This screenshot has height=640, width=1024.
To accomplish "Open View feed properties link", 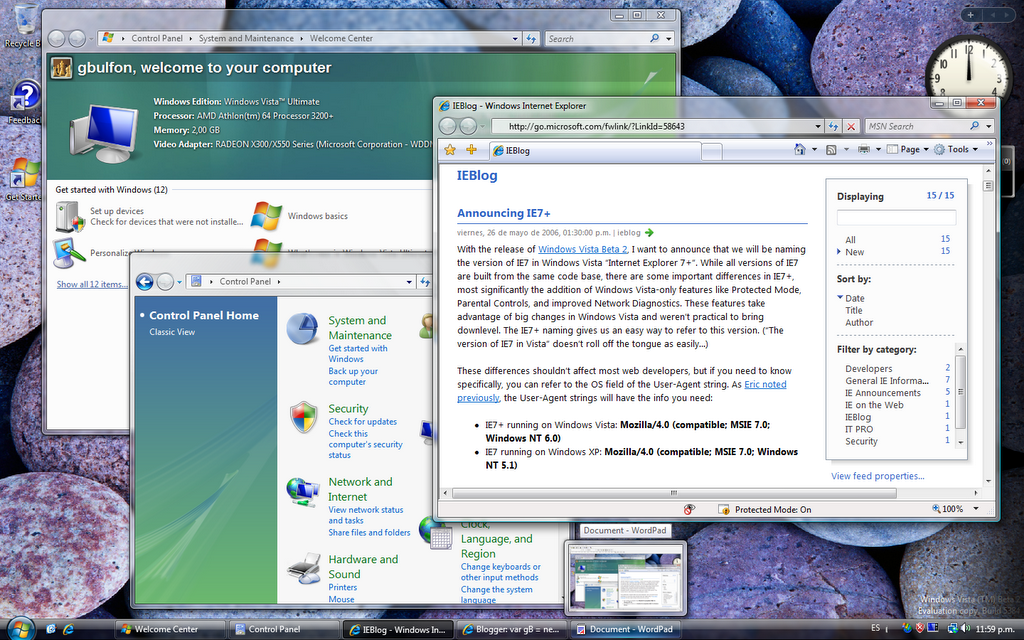I will [x=878, y=476].
